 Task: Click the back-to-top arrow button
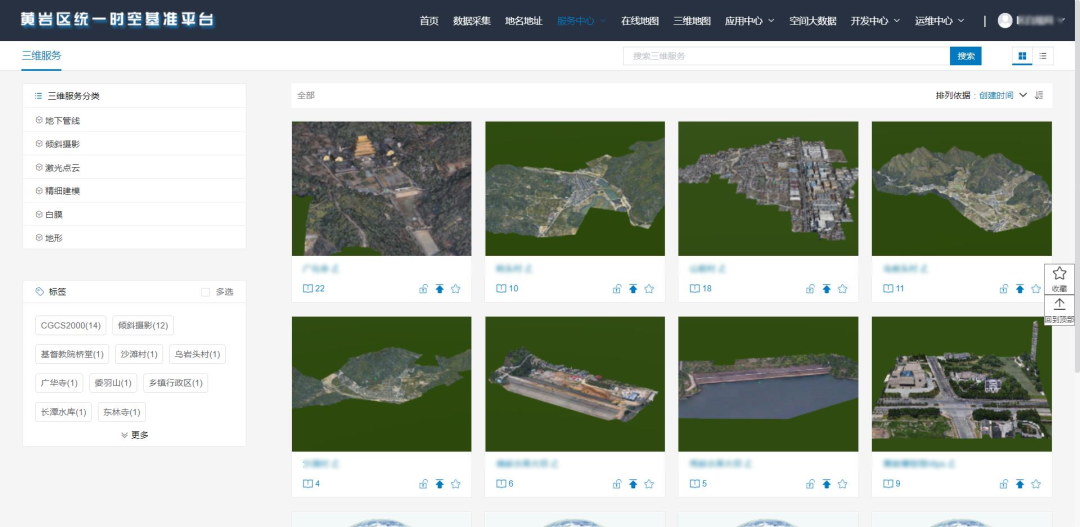click(1059, 309)
